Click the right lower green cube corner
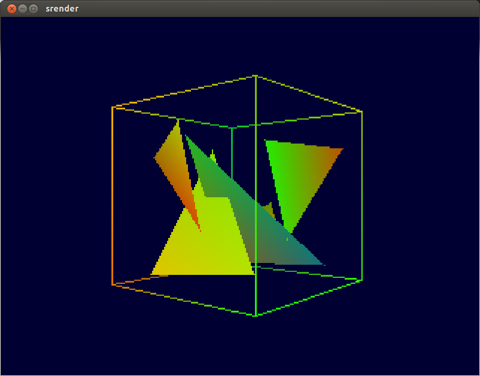Viewport: 480px width, 376px height. 362,280
